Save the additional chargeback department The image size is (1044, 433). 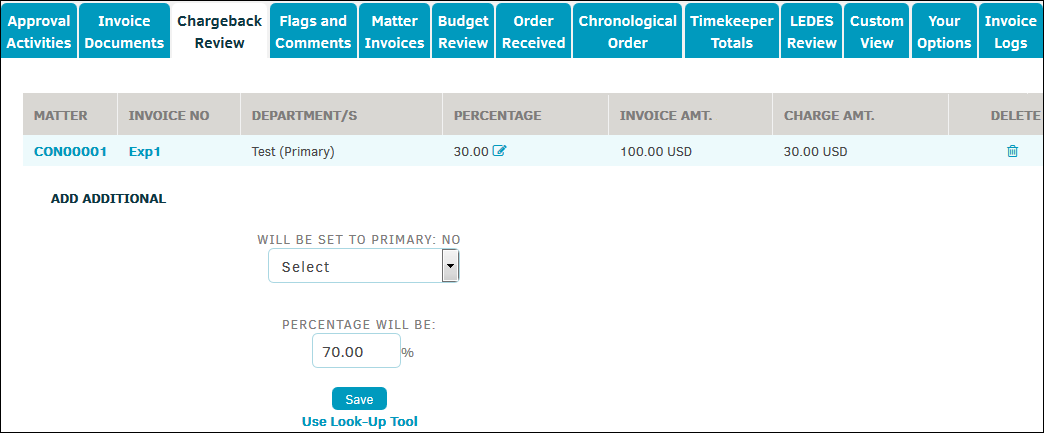(360, 398)
